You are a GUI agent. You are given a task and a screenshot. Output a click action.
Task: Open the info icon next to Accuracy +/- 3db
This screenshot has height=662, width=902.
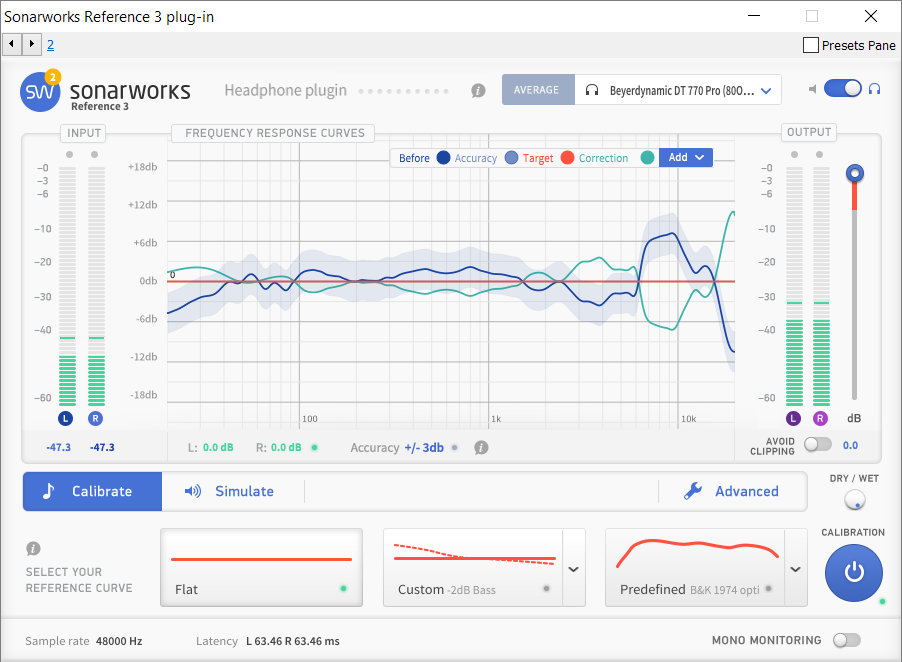(x=481, y=447)
